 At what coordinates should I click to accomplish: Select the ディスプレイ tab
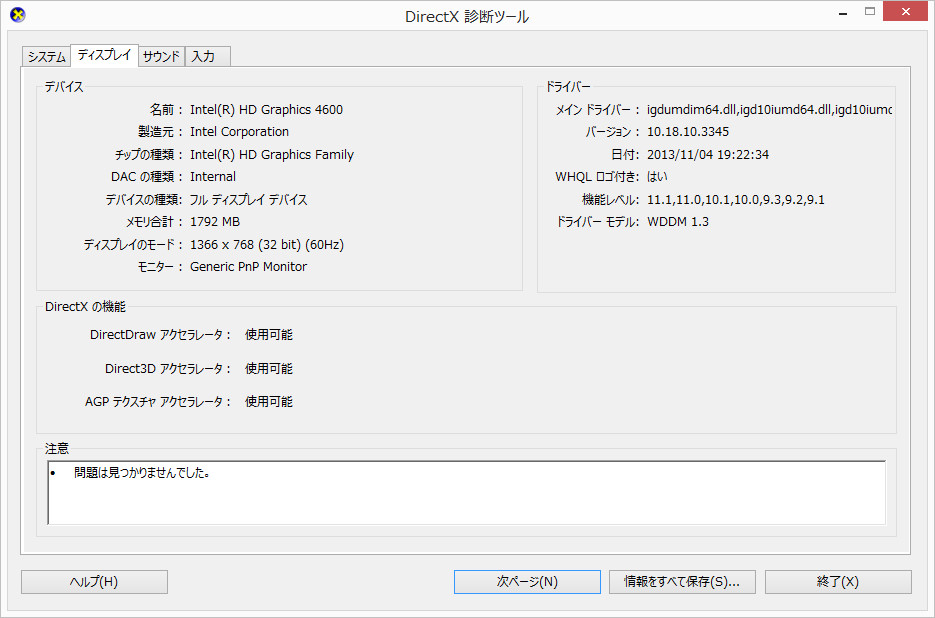click(104, 55)
